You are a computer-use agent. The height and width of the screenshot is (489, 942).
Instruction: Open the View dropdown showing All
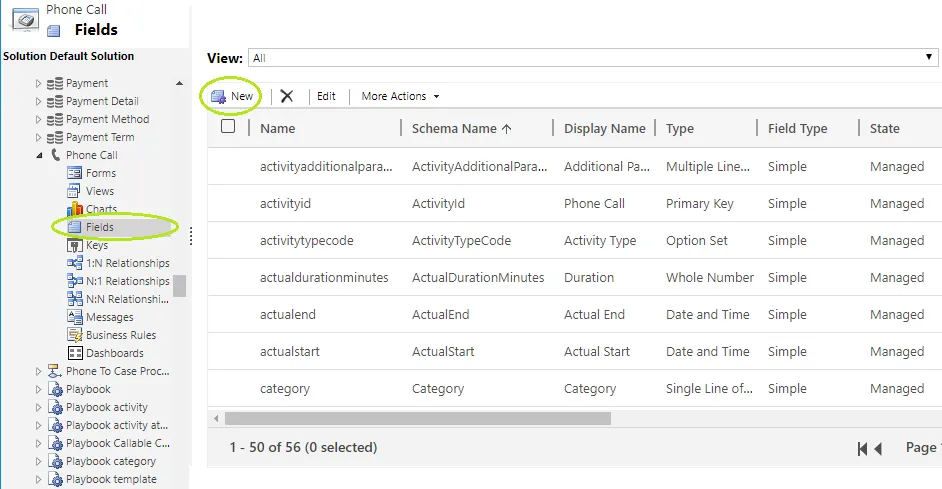click(x=593, y=58)
